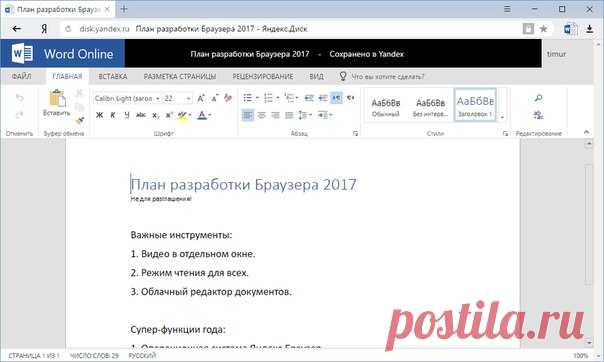
Task: Open bullet list style dropdown
Action: click(x=257, y=99)
